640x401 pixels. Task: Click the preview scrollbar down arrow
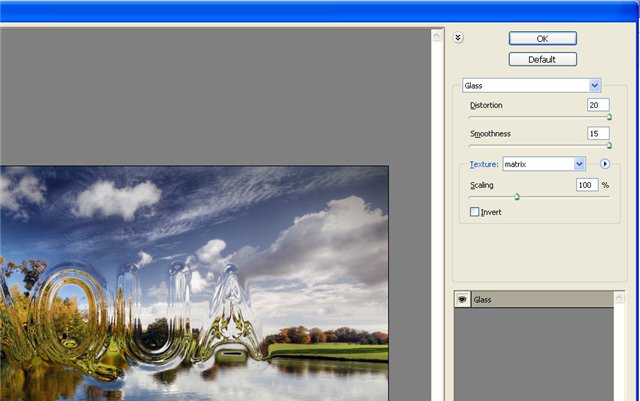click(437, 394)
